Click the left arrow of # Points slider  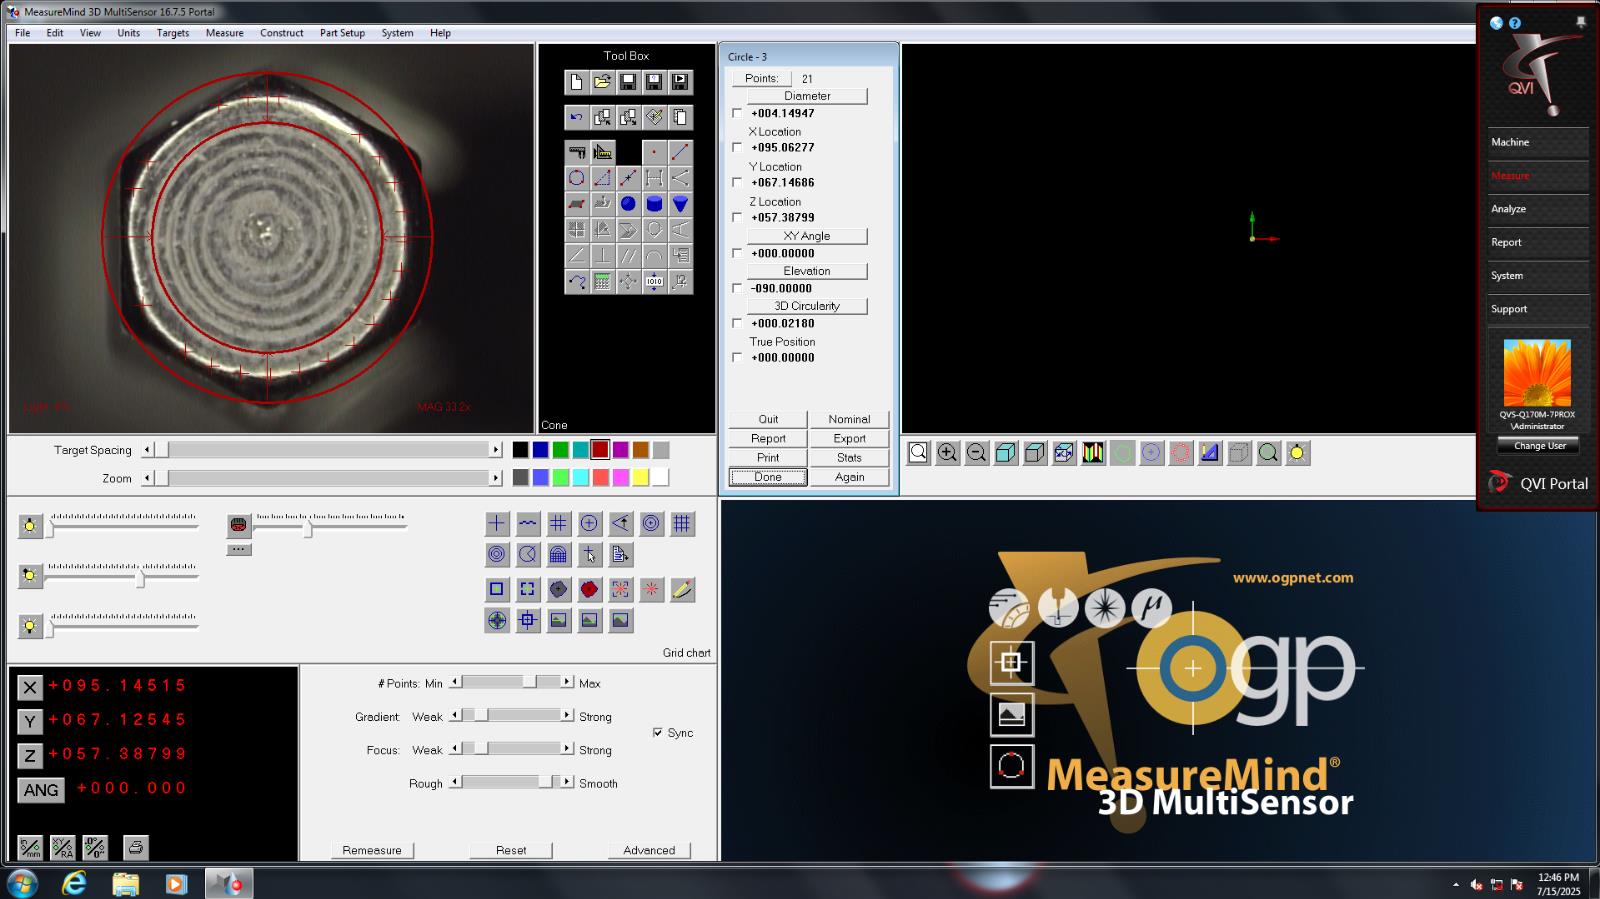(x=455, y=682)
